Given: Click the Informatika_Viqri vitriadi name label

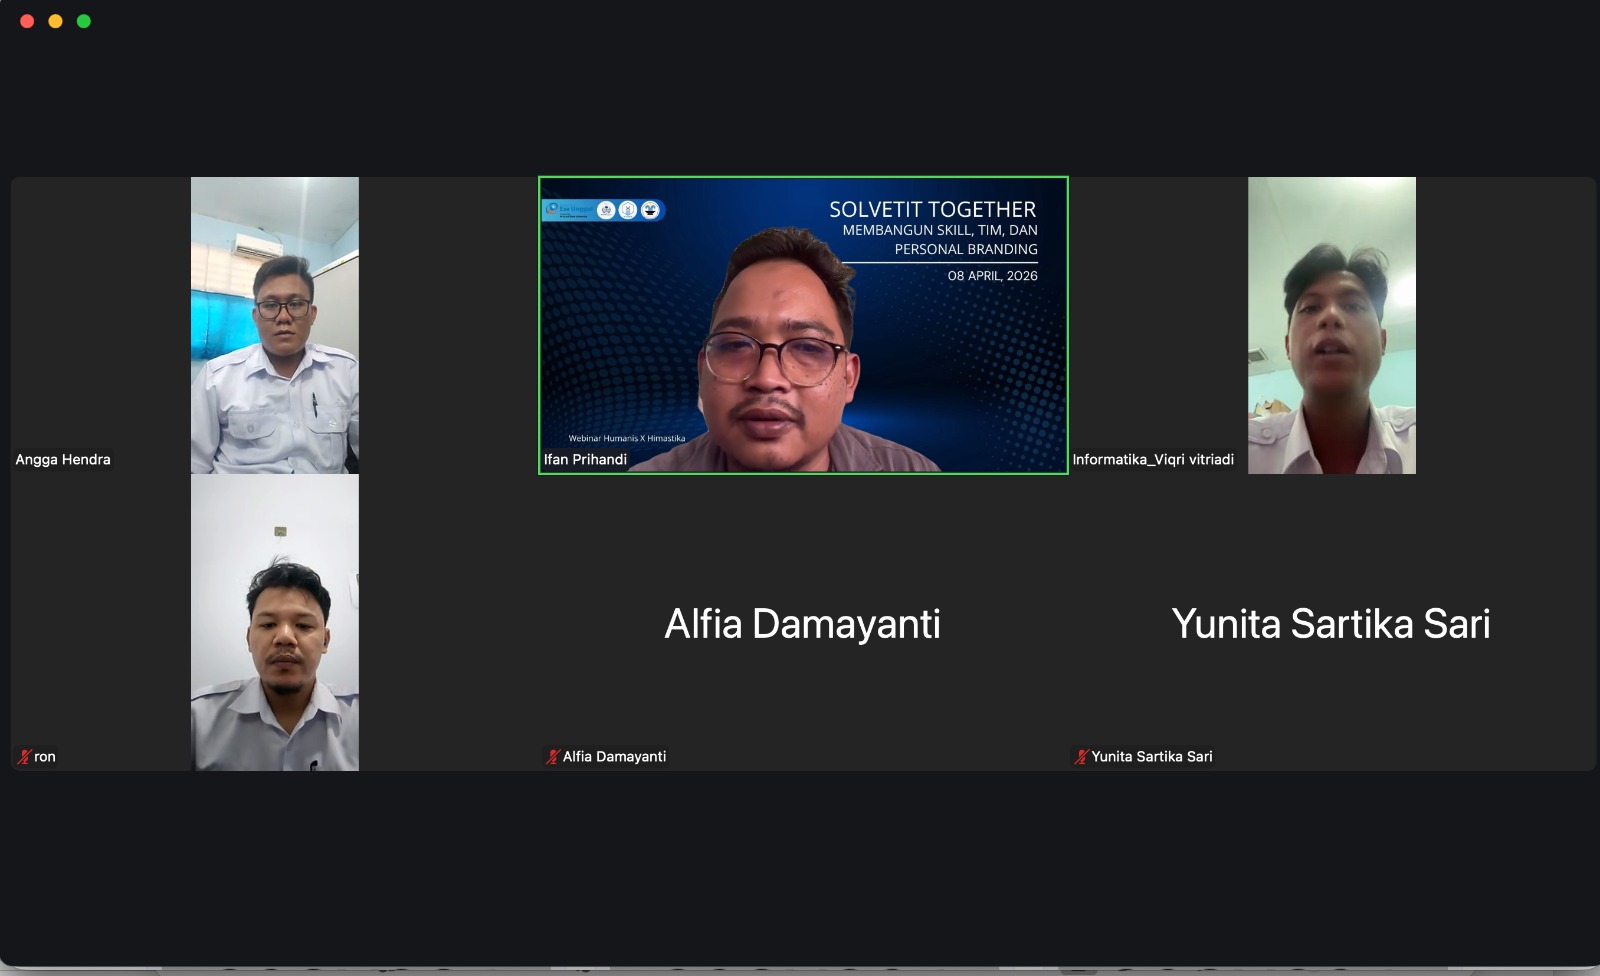Looking at the screenshot, I should tap(1153, 460).
